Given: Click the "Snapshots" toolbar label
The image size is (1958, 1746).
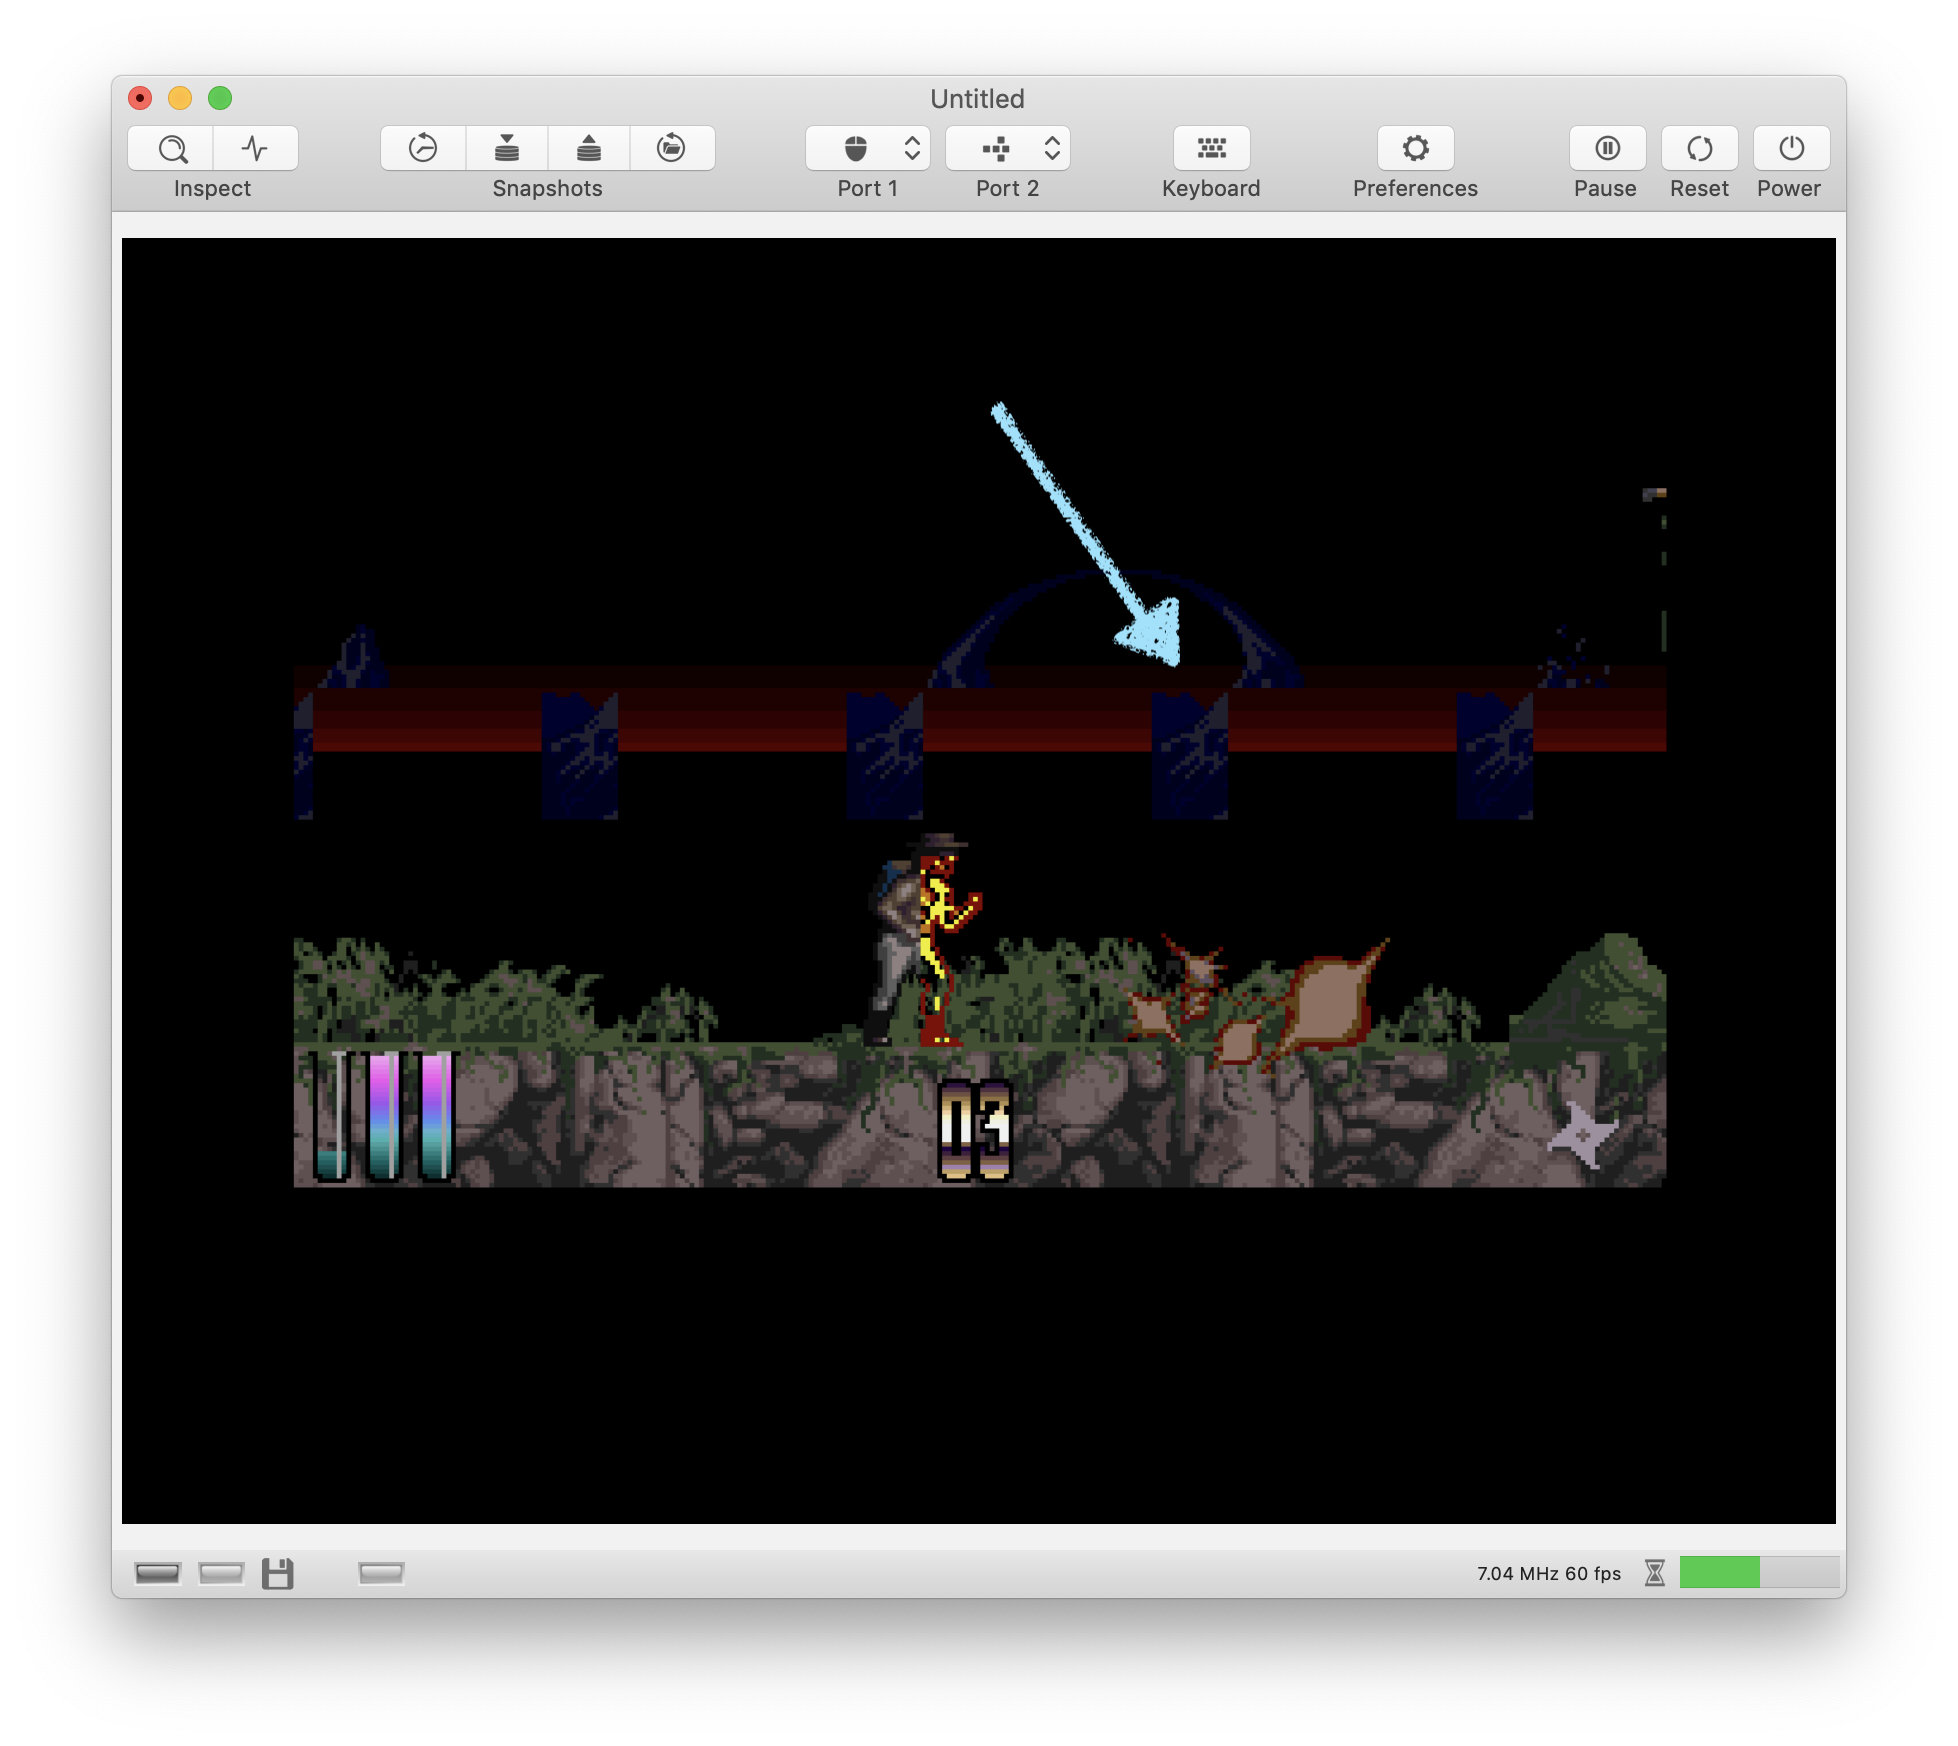Looking at the screenshot, I should click(x=547, y=188).
